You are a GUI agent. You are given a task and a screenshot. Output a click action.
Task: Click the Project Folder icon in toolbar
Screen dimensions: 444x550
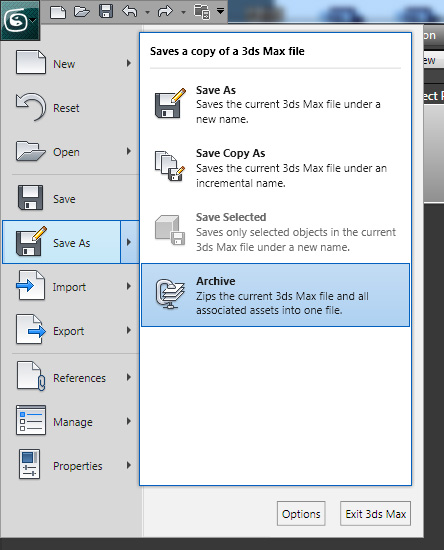tap(202, 12)
